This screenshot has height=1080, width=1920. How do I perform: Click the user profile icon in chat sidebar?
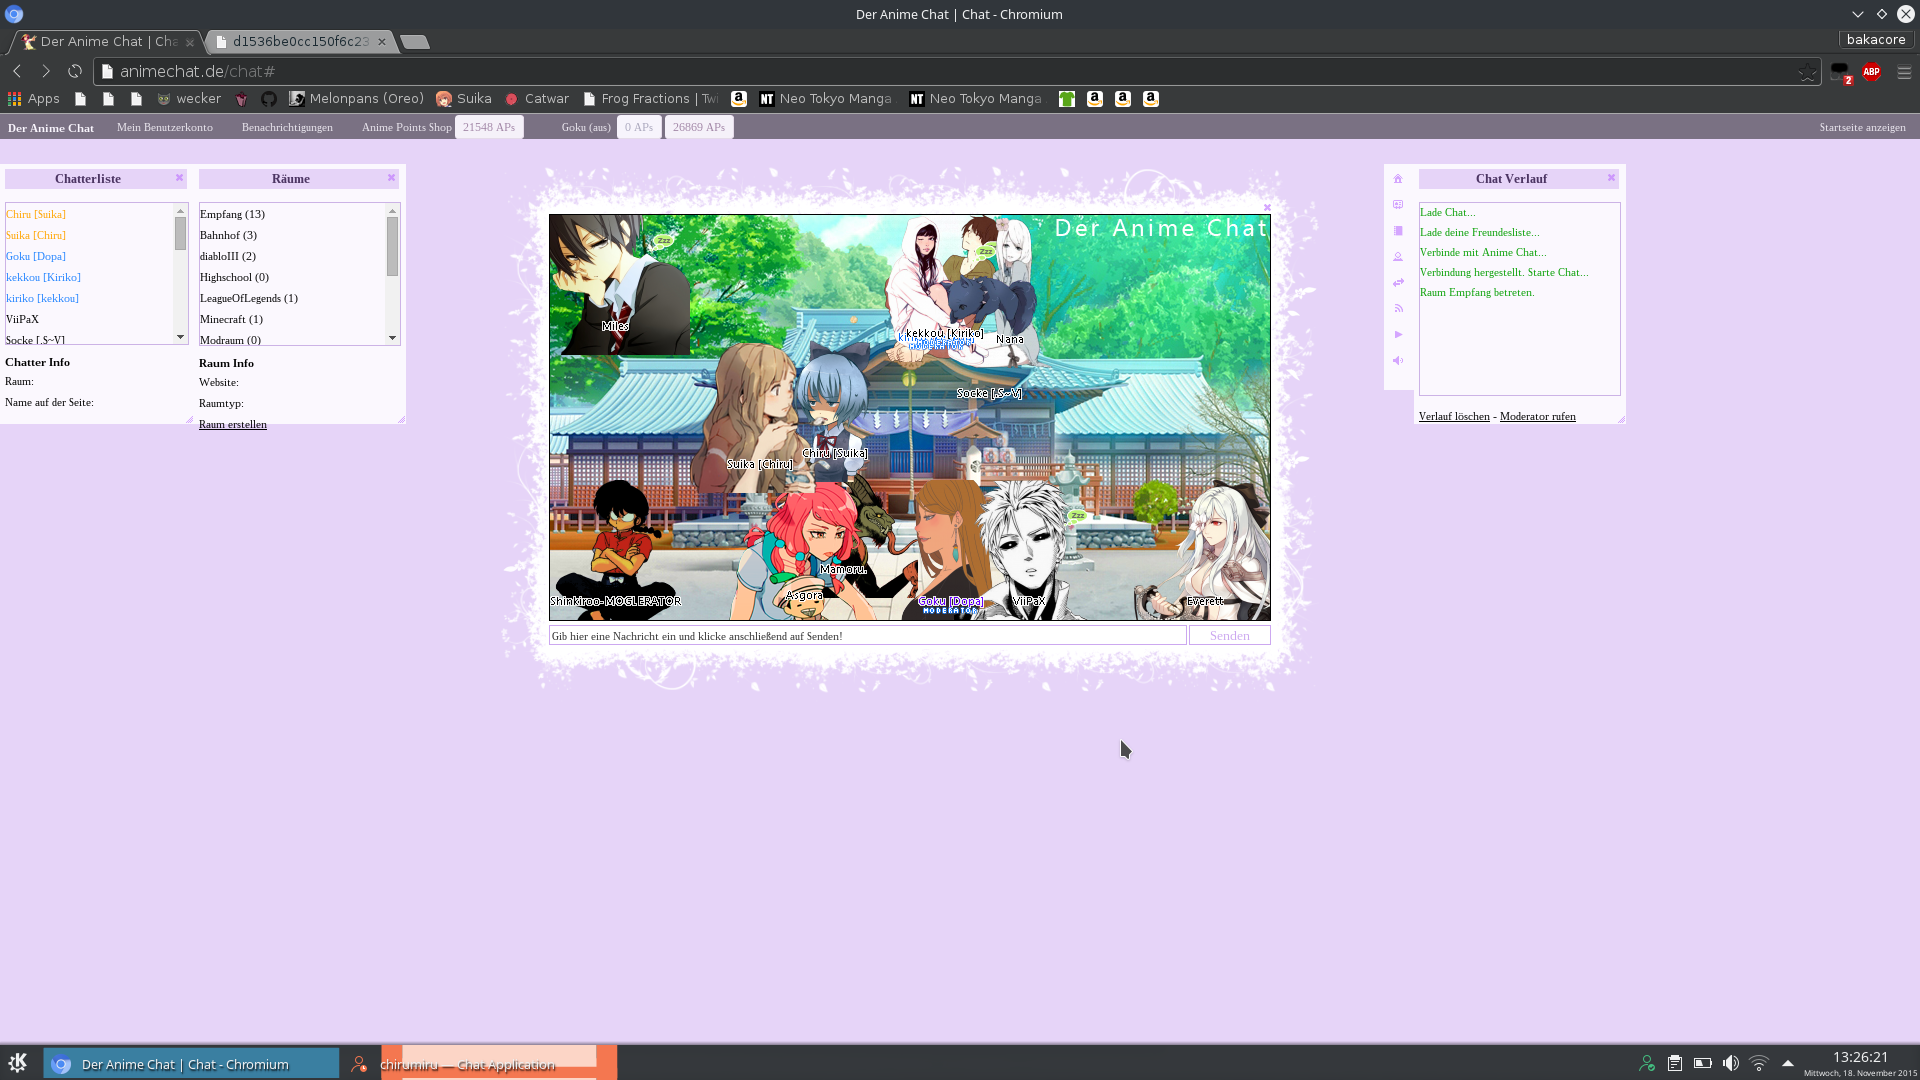[x=1398, y=257]
